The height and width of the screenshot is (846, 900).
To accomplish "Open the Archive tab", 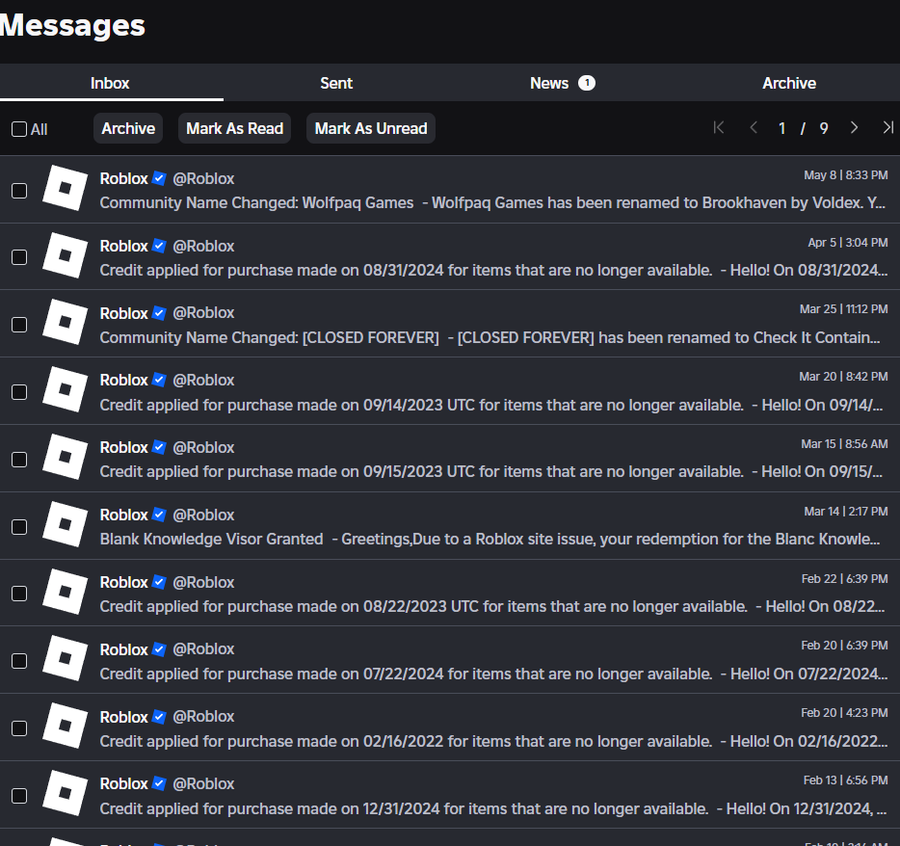I will [x=789, y=83].
